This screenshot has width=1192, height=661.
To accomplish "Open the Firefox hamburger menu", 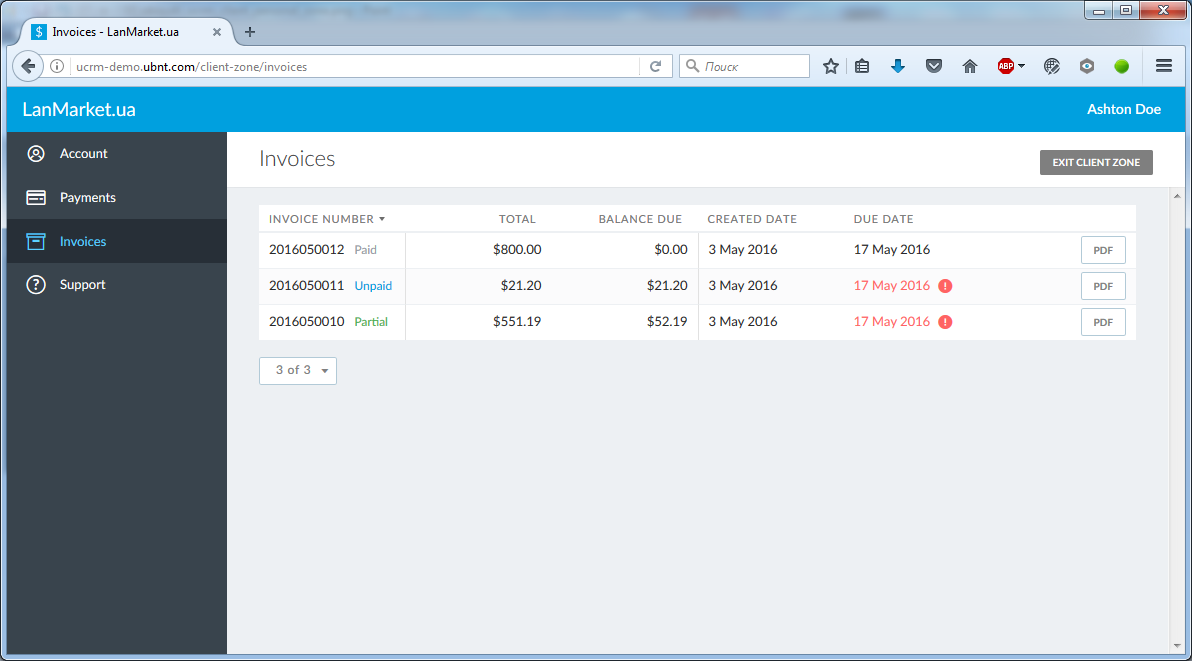I will [x=1163, y=66].
